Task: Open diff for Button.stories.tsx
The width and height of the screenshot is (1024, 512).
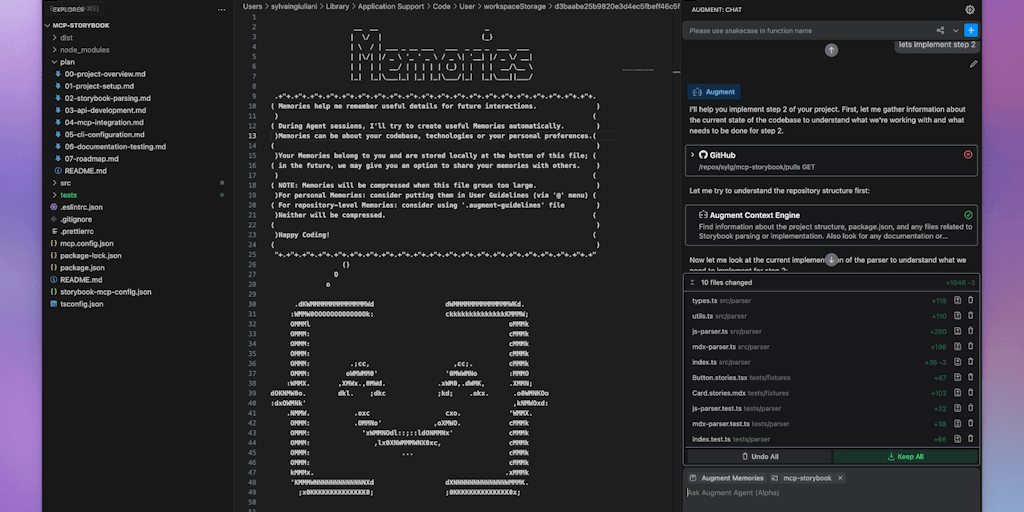Action: coord(957,377)
